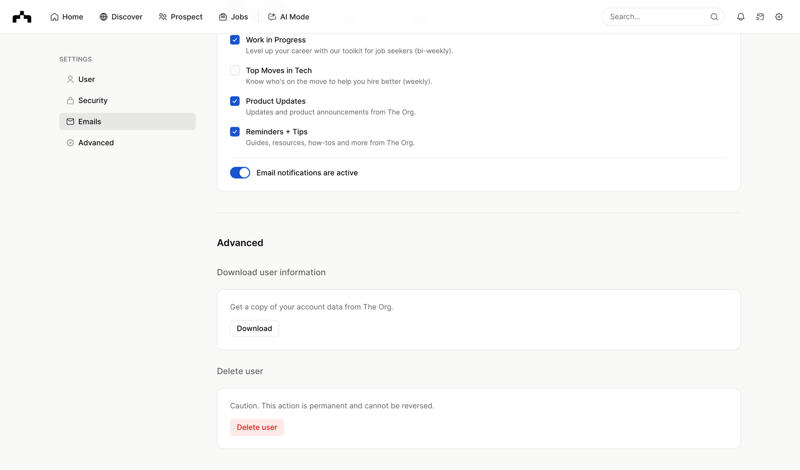800x470 pixels.
Task: Click the Work in Progress label
Action: [276, 40]
